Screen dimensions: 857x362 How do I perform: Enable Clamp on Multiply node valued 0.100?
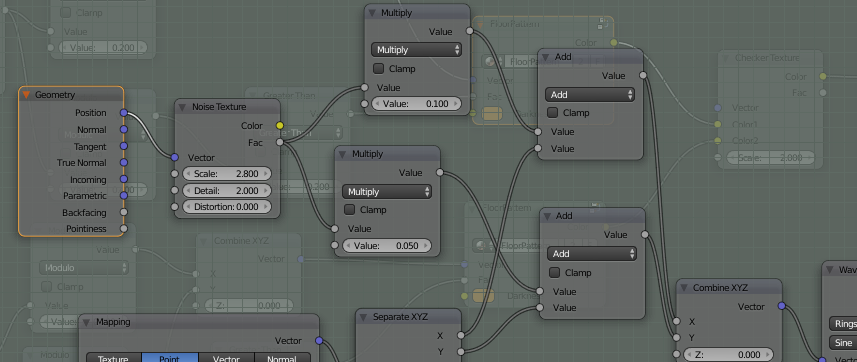[378, 69]
